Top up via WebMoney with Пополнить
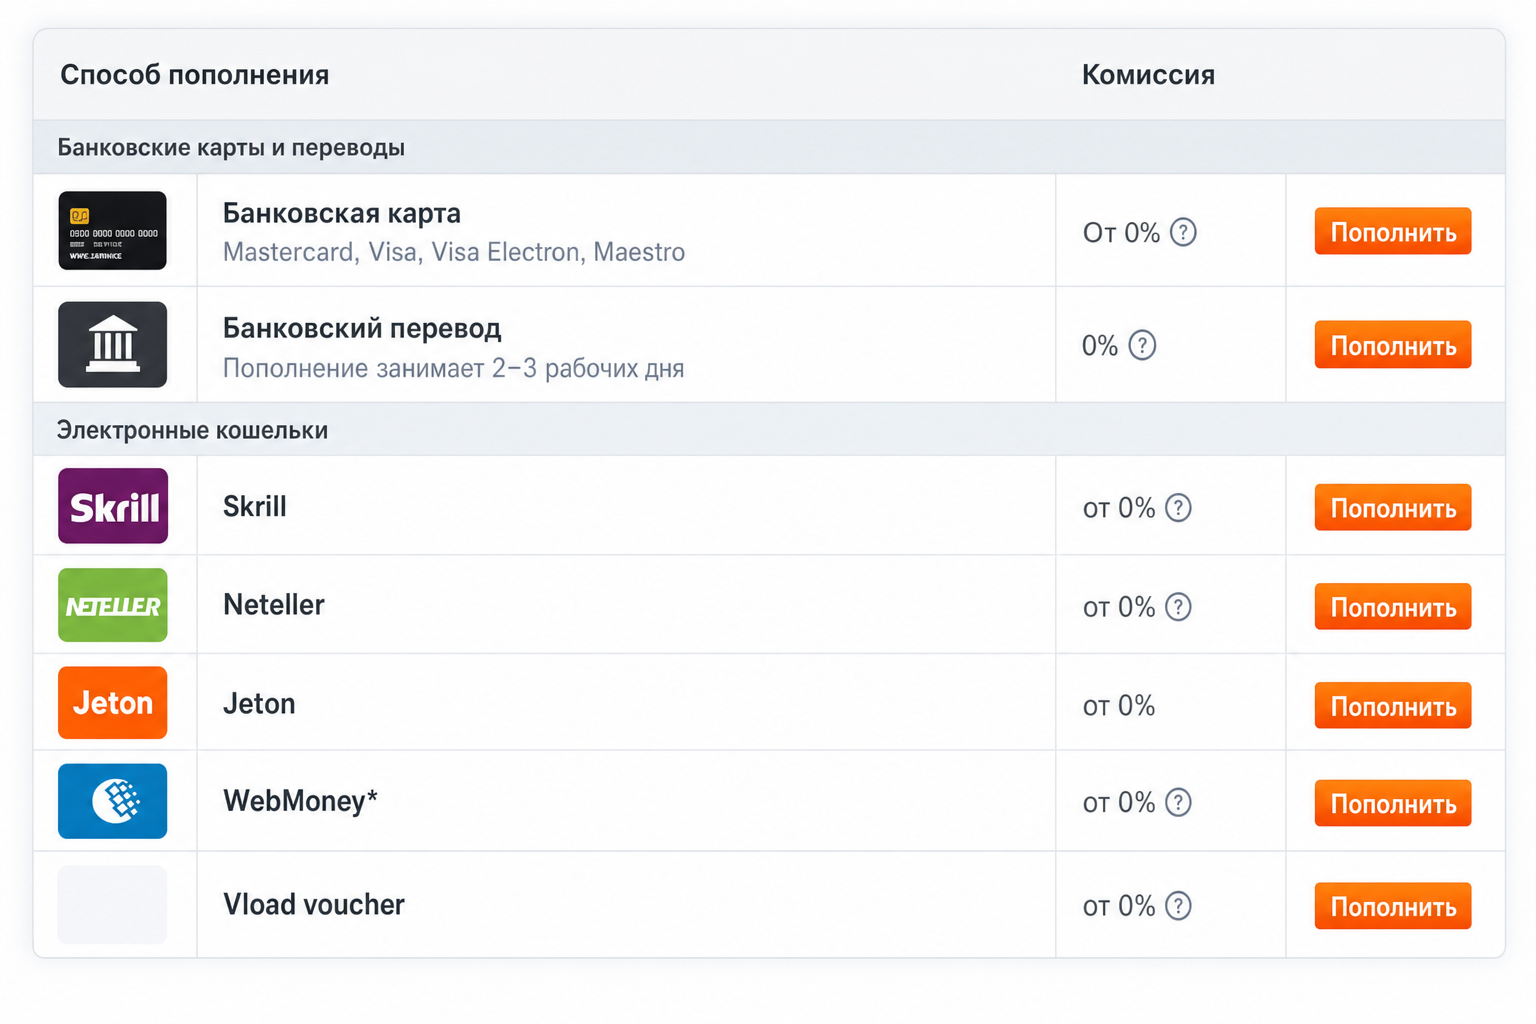The image size is (1536, 1024). tap(1393, 803)
